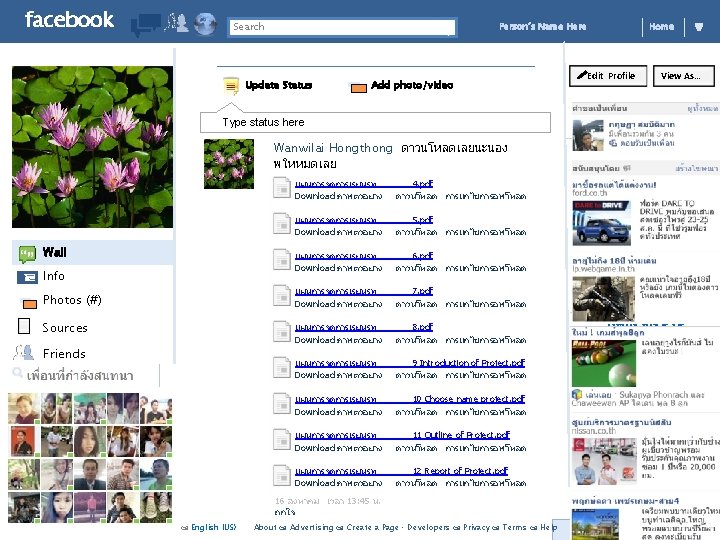Open Photos (#) in the sidebar
720x540 pixels.
(x=72, y=300)
